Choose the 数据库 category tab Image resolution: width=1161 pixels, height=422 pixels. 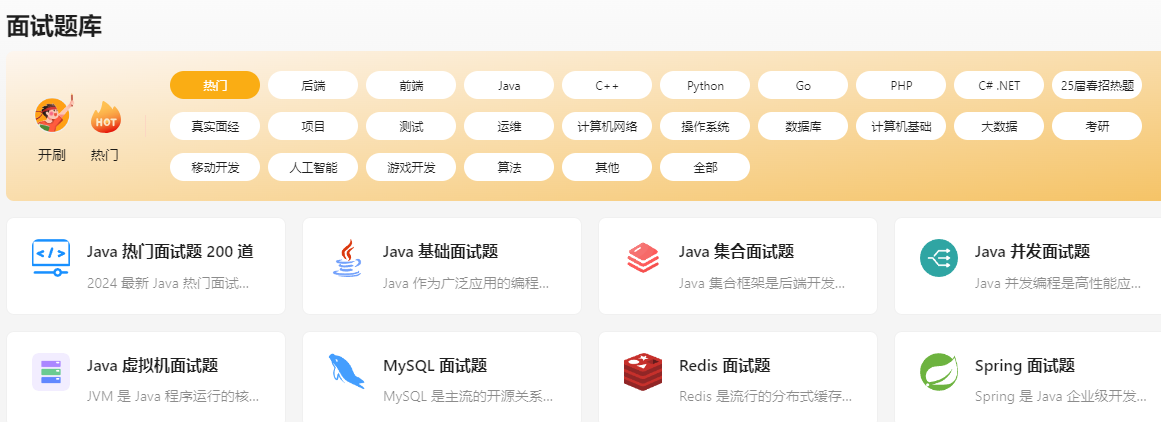click(x=803, y=126)
